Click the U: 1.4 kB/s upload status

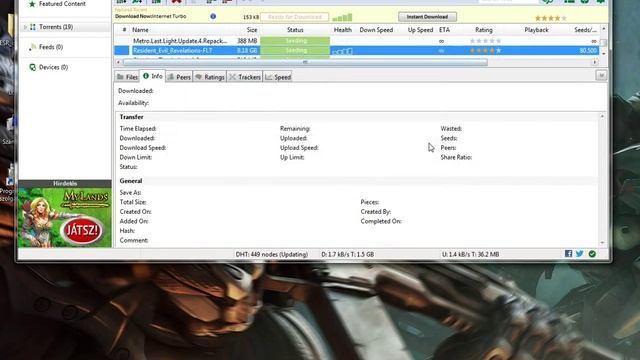pyautogui.click(x=470, y=254)
